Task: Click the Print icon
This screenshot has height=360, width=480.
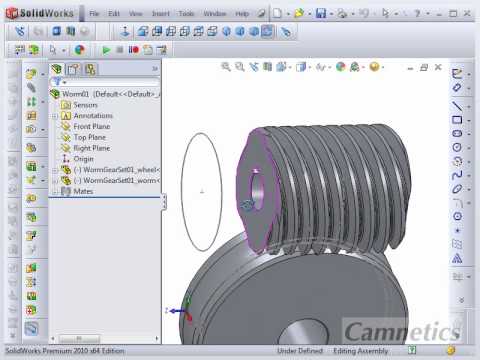Action: [342, 13]
